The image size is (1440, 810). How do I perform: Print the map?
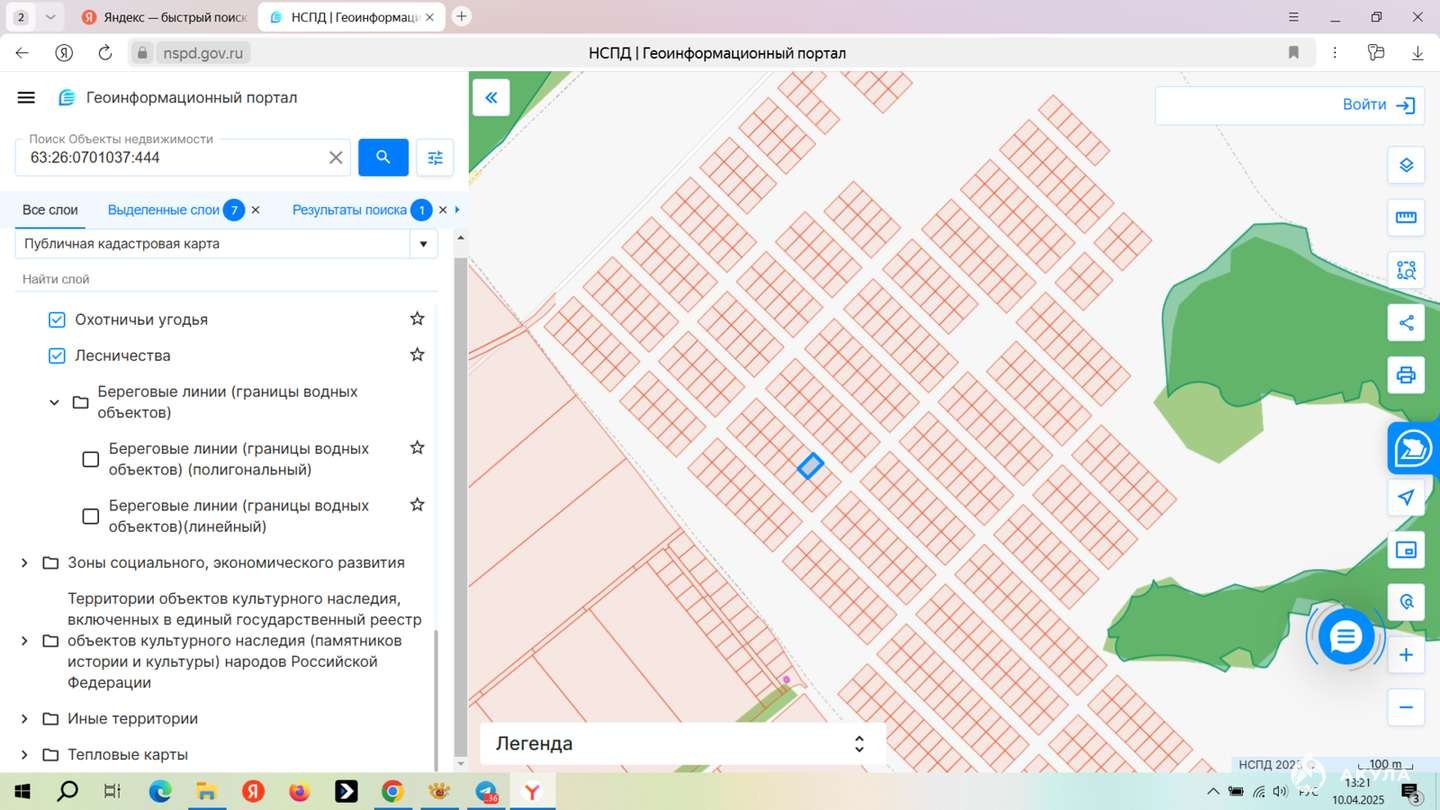pyautogui.click(x=1406, y=375)
